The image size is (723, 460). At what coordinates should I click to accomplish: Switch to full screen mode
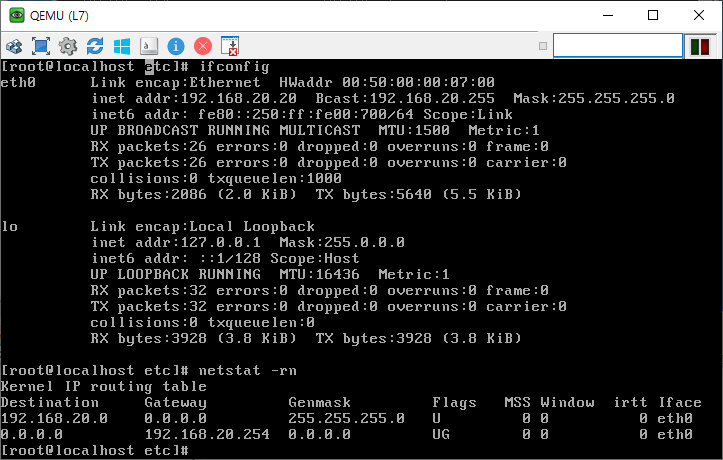(x=41, y=46)
